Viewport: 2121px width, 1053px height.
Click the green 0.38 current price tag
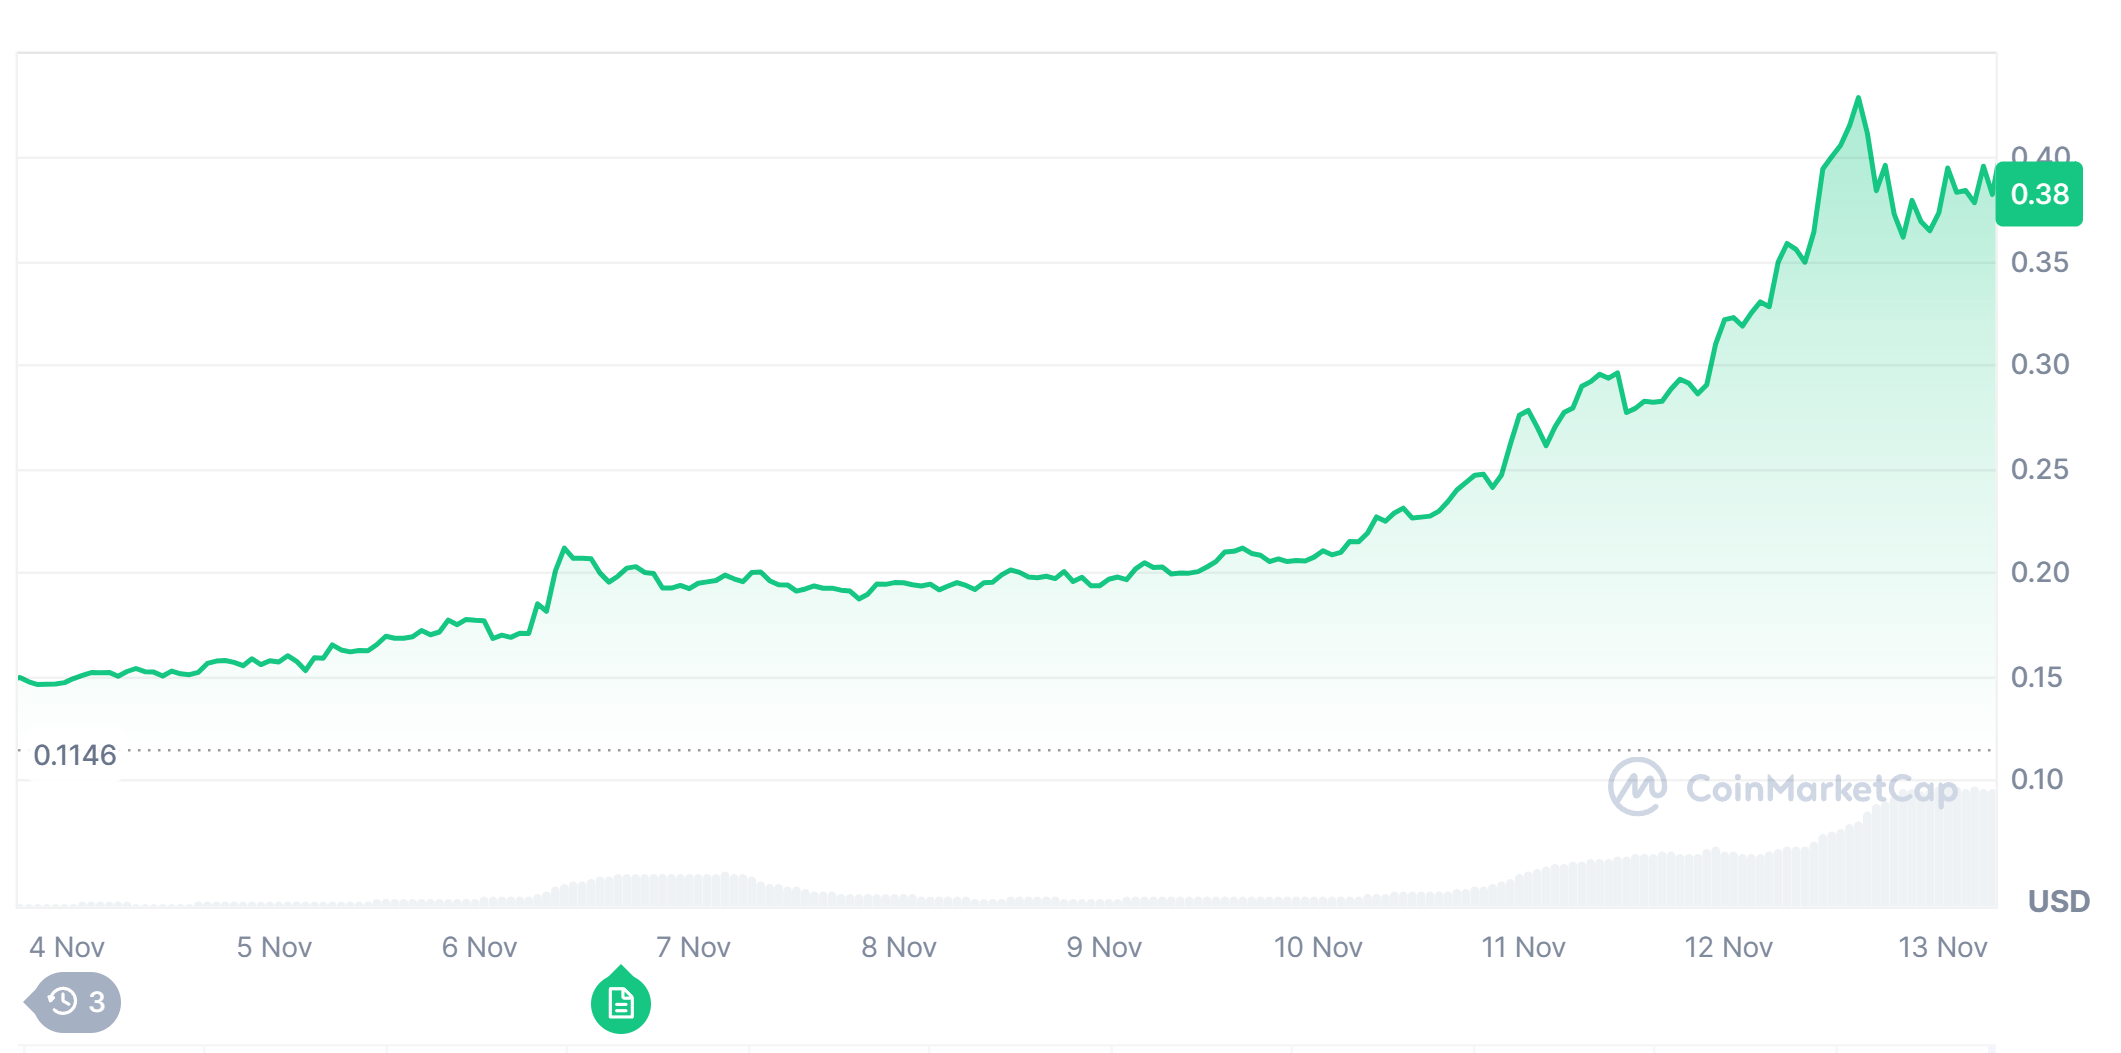pos(2039,194)
